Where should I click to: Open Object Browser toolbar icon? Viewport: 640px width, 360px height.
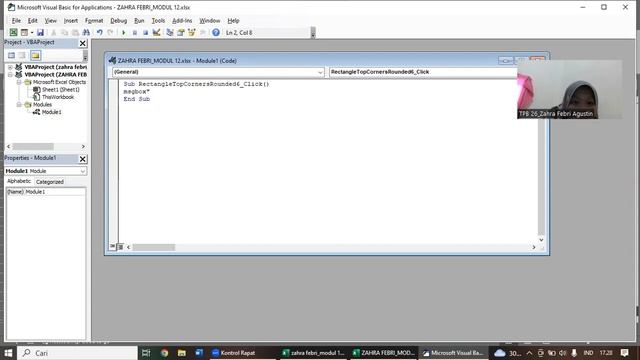point(191,32)
